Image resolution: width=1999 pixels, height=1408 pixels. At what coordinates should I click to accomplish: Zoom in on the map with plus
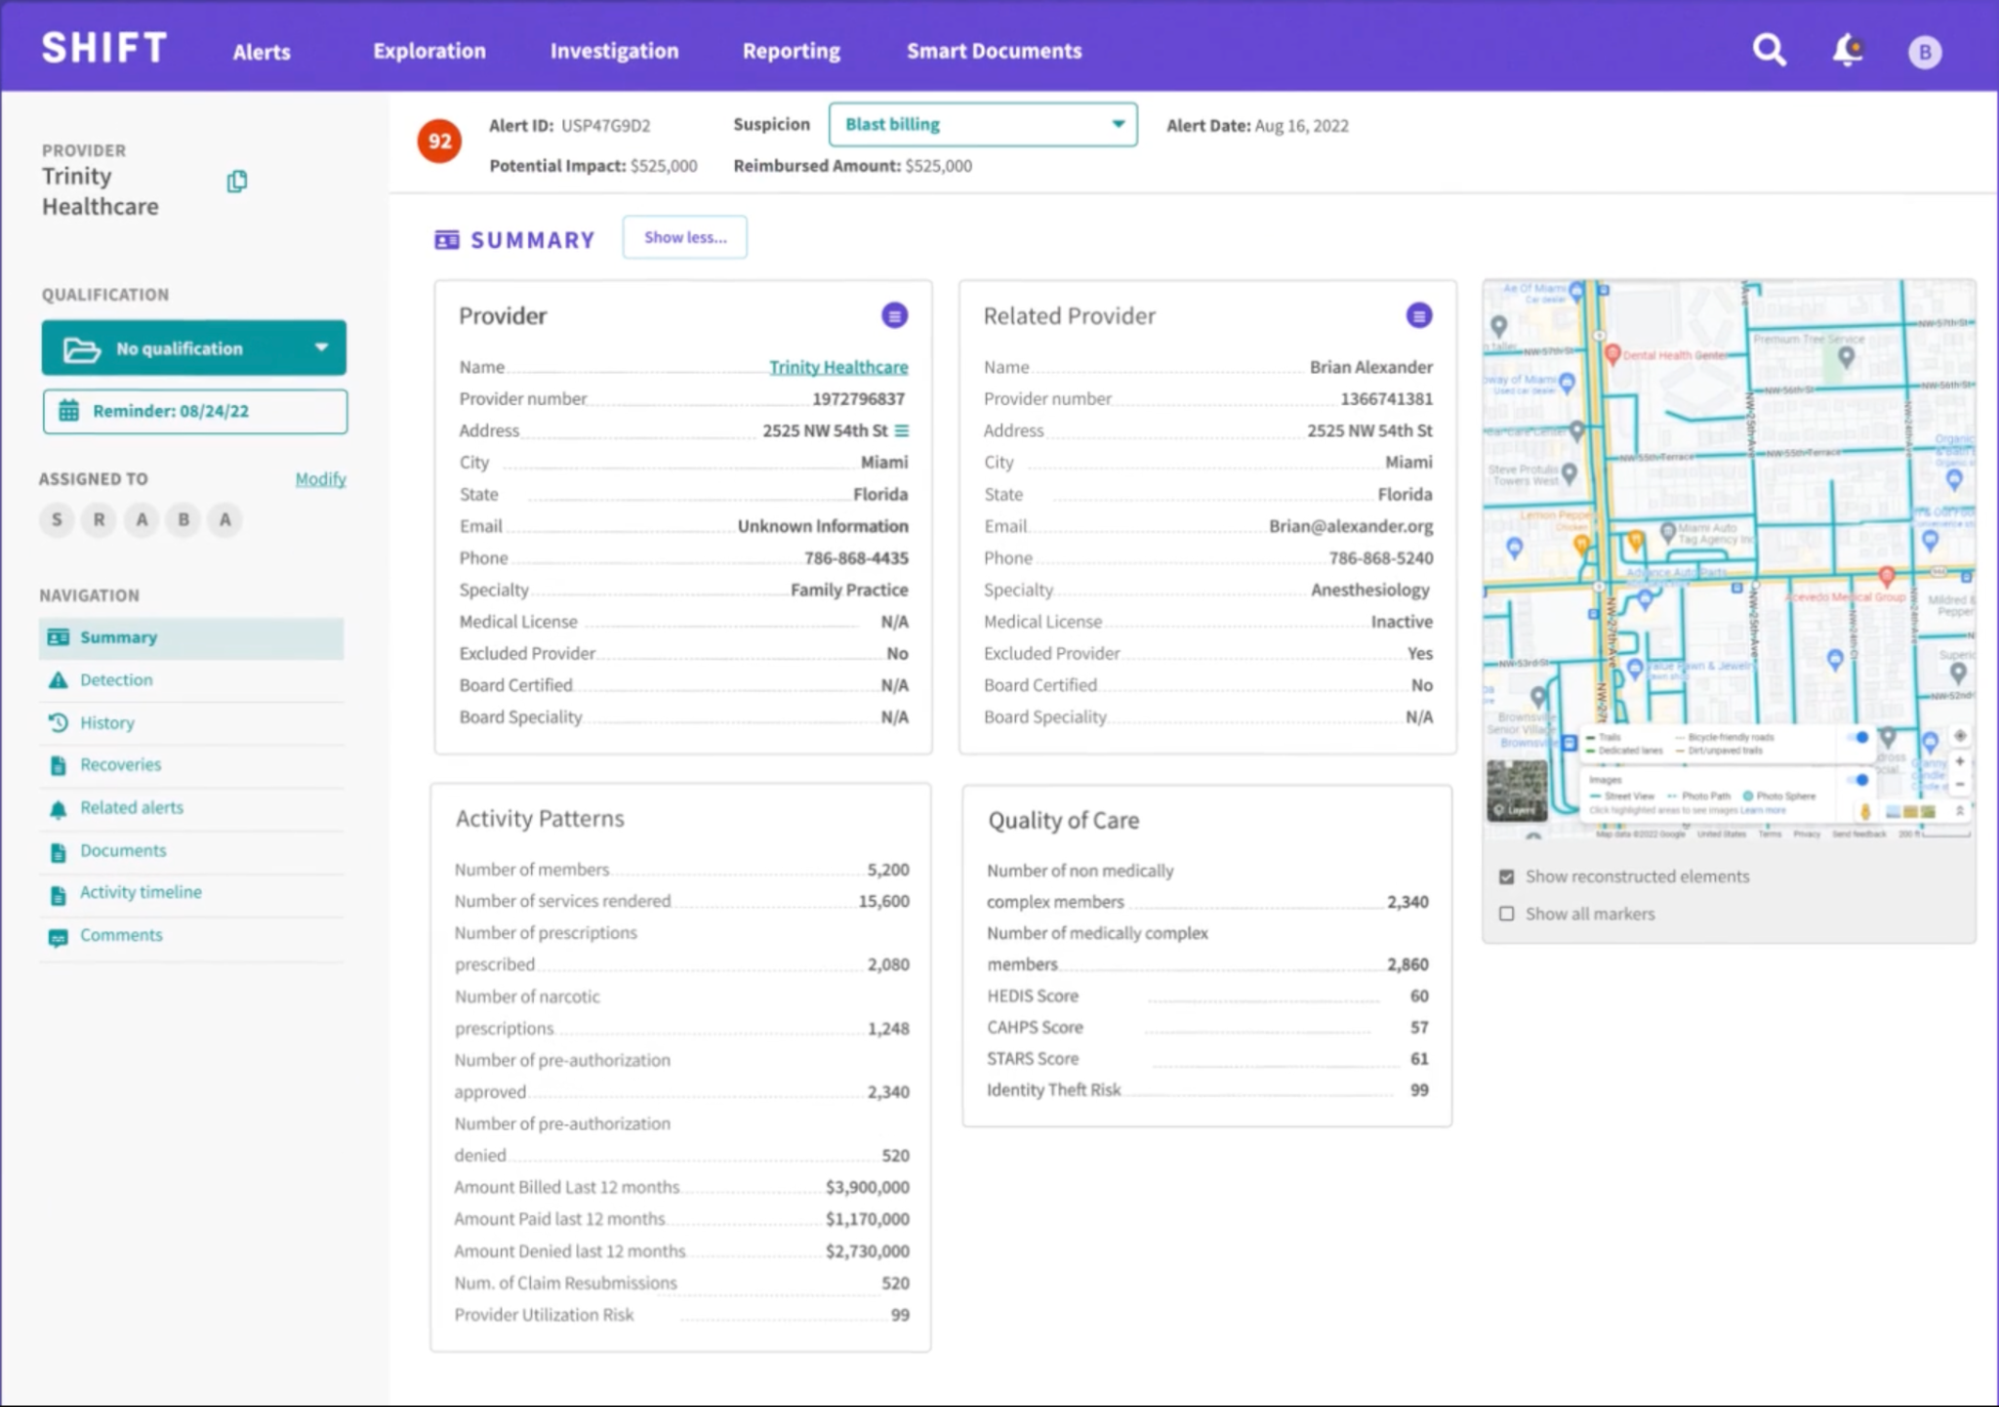pyautogui.click(x=1960, y=762)
